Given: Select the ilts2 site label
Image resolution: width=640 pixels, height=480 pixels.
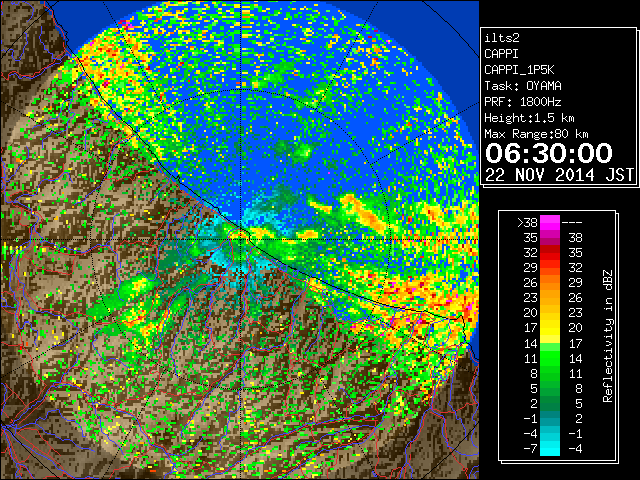Looking at the screenshot, I should click(x=502, y=38).
